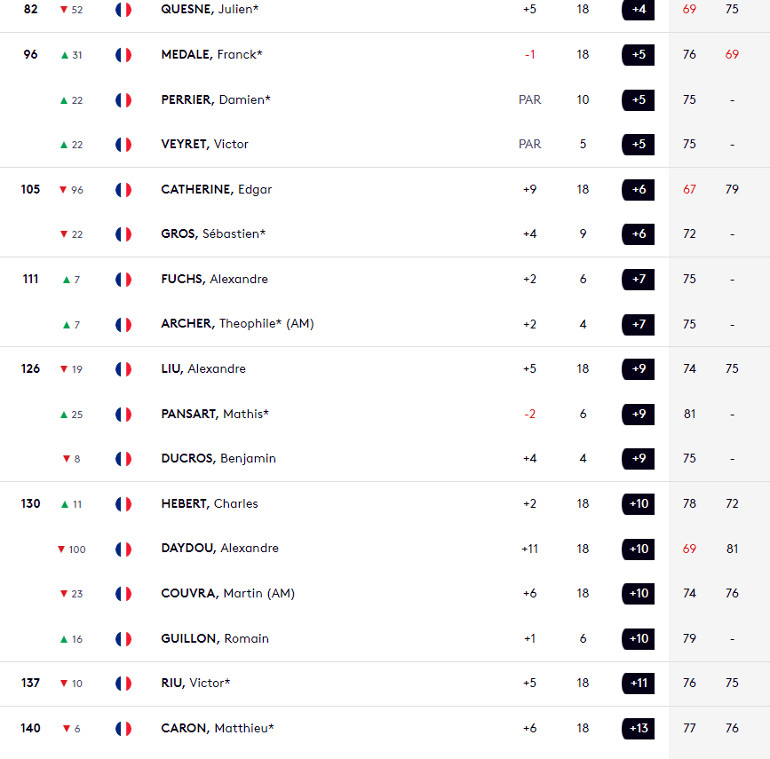This screenshot has height=759, width=770.
Task: Click the +13 score badge for CARON
Action: [638, 729]
